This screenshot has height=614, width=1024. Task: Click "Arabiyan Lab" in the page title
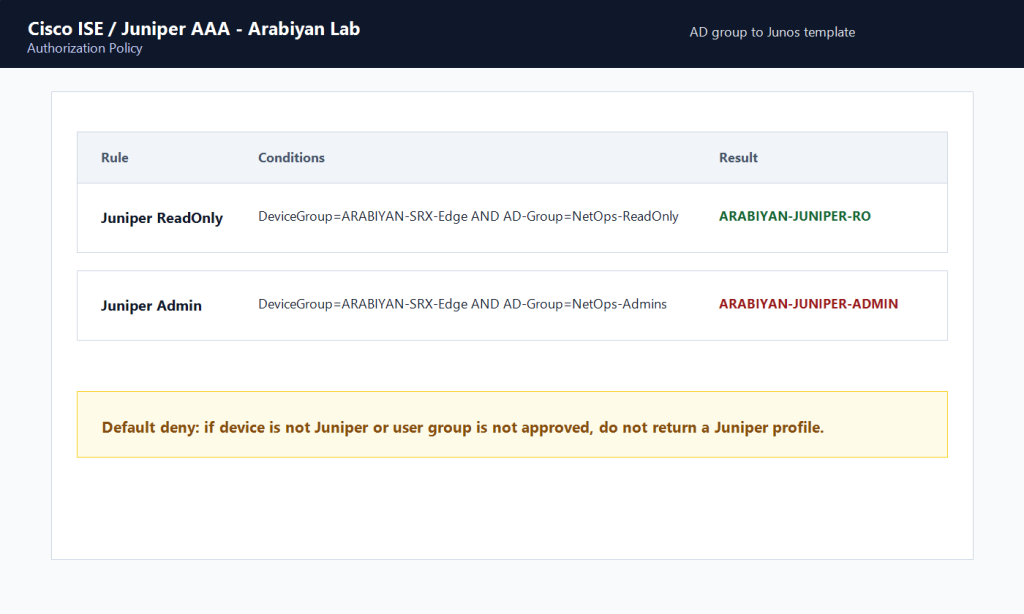pyautogui.click(x=304, y=29)
